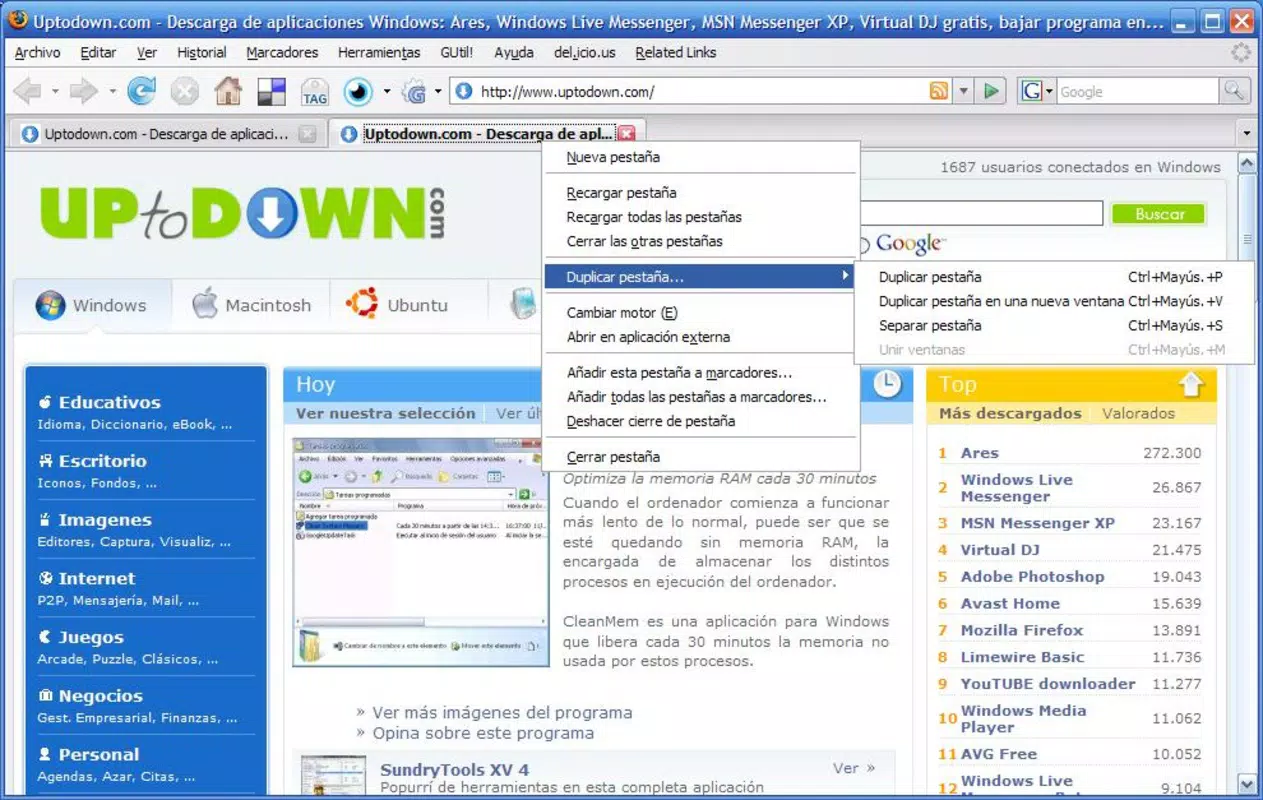Open the list-all-tabs dropdown arrow
The width and height of the screenshot is (1263, 800).
tap(1246, 133)
